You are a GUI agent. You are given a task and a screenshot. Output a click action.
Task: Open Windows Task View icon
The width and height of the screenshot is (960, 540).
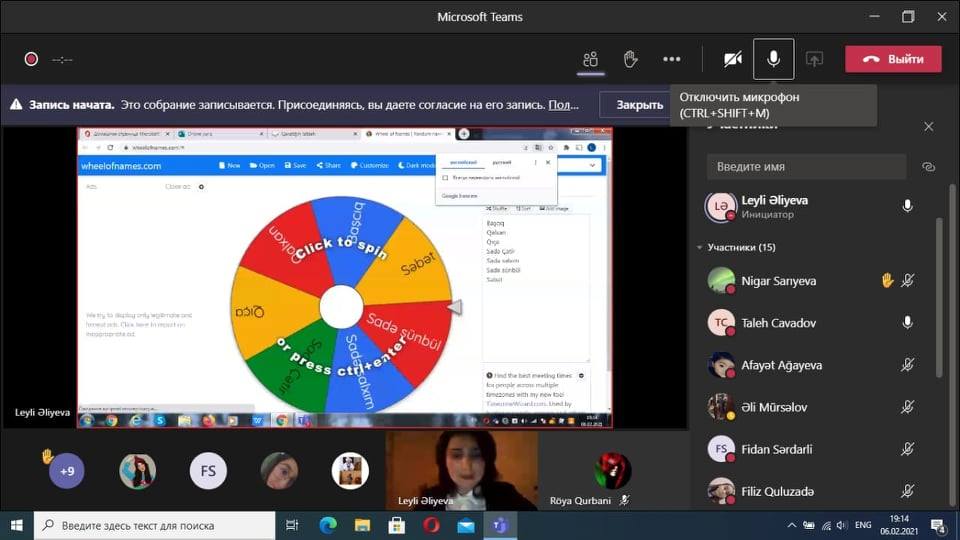pyautogui.click(x=292, y=525)
